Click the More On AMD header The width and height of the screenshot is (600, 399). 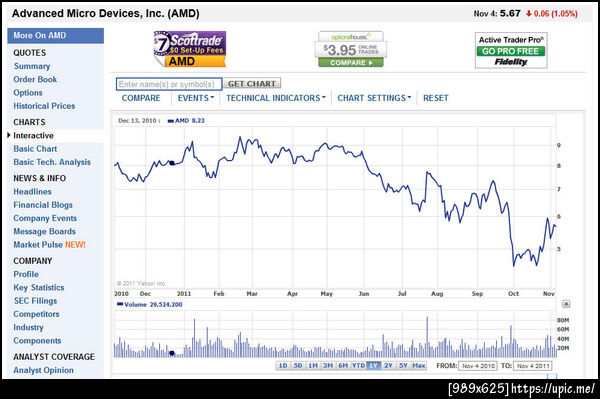tap(55, 36)
